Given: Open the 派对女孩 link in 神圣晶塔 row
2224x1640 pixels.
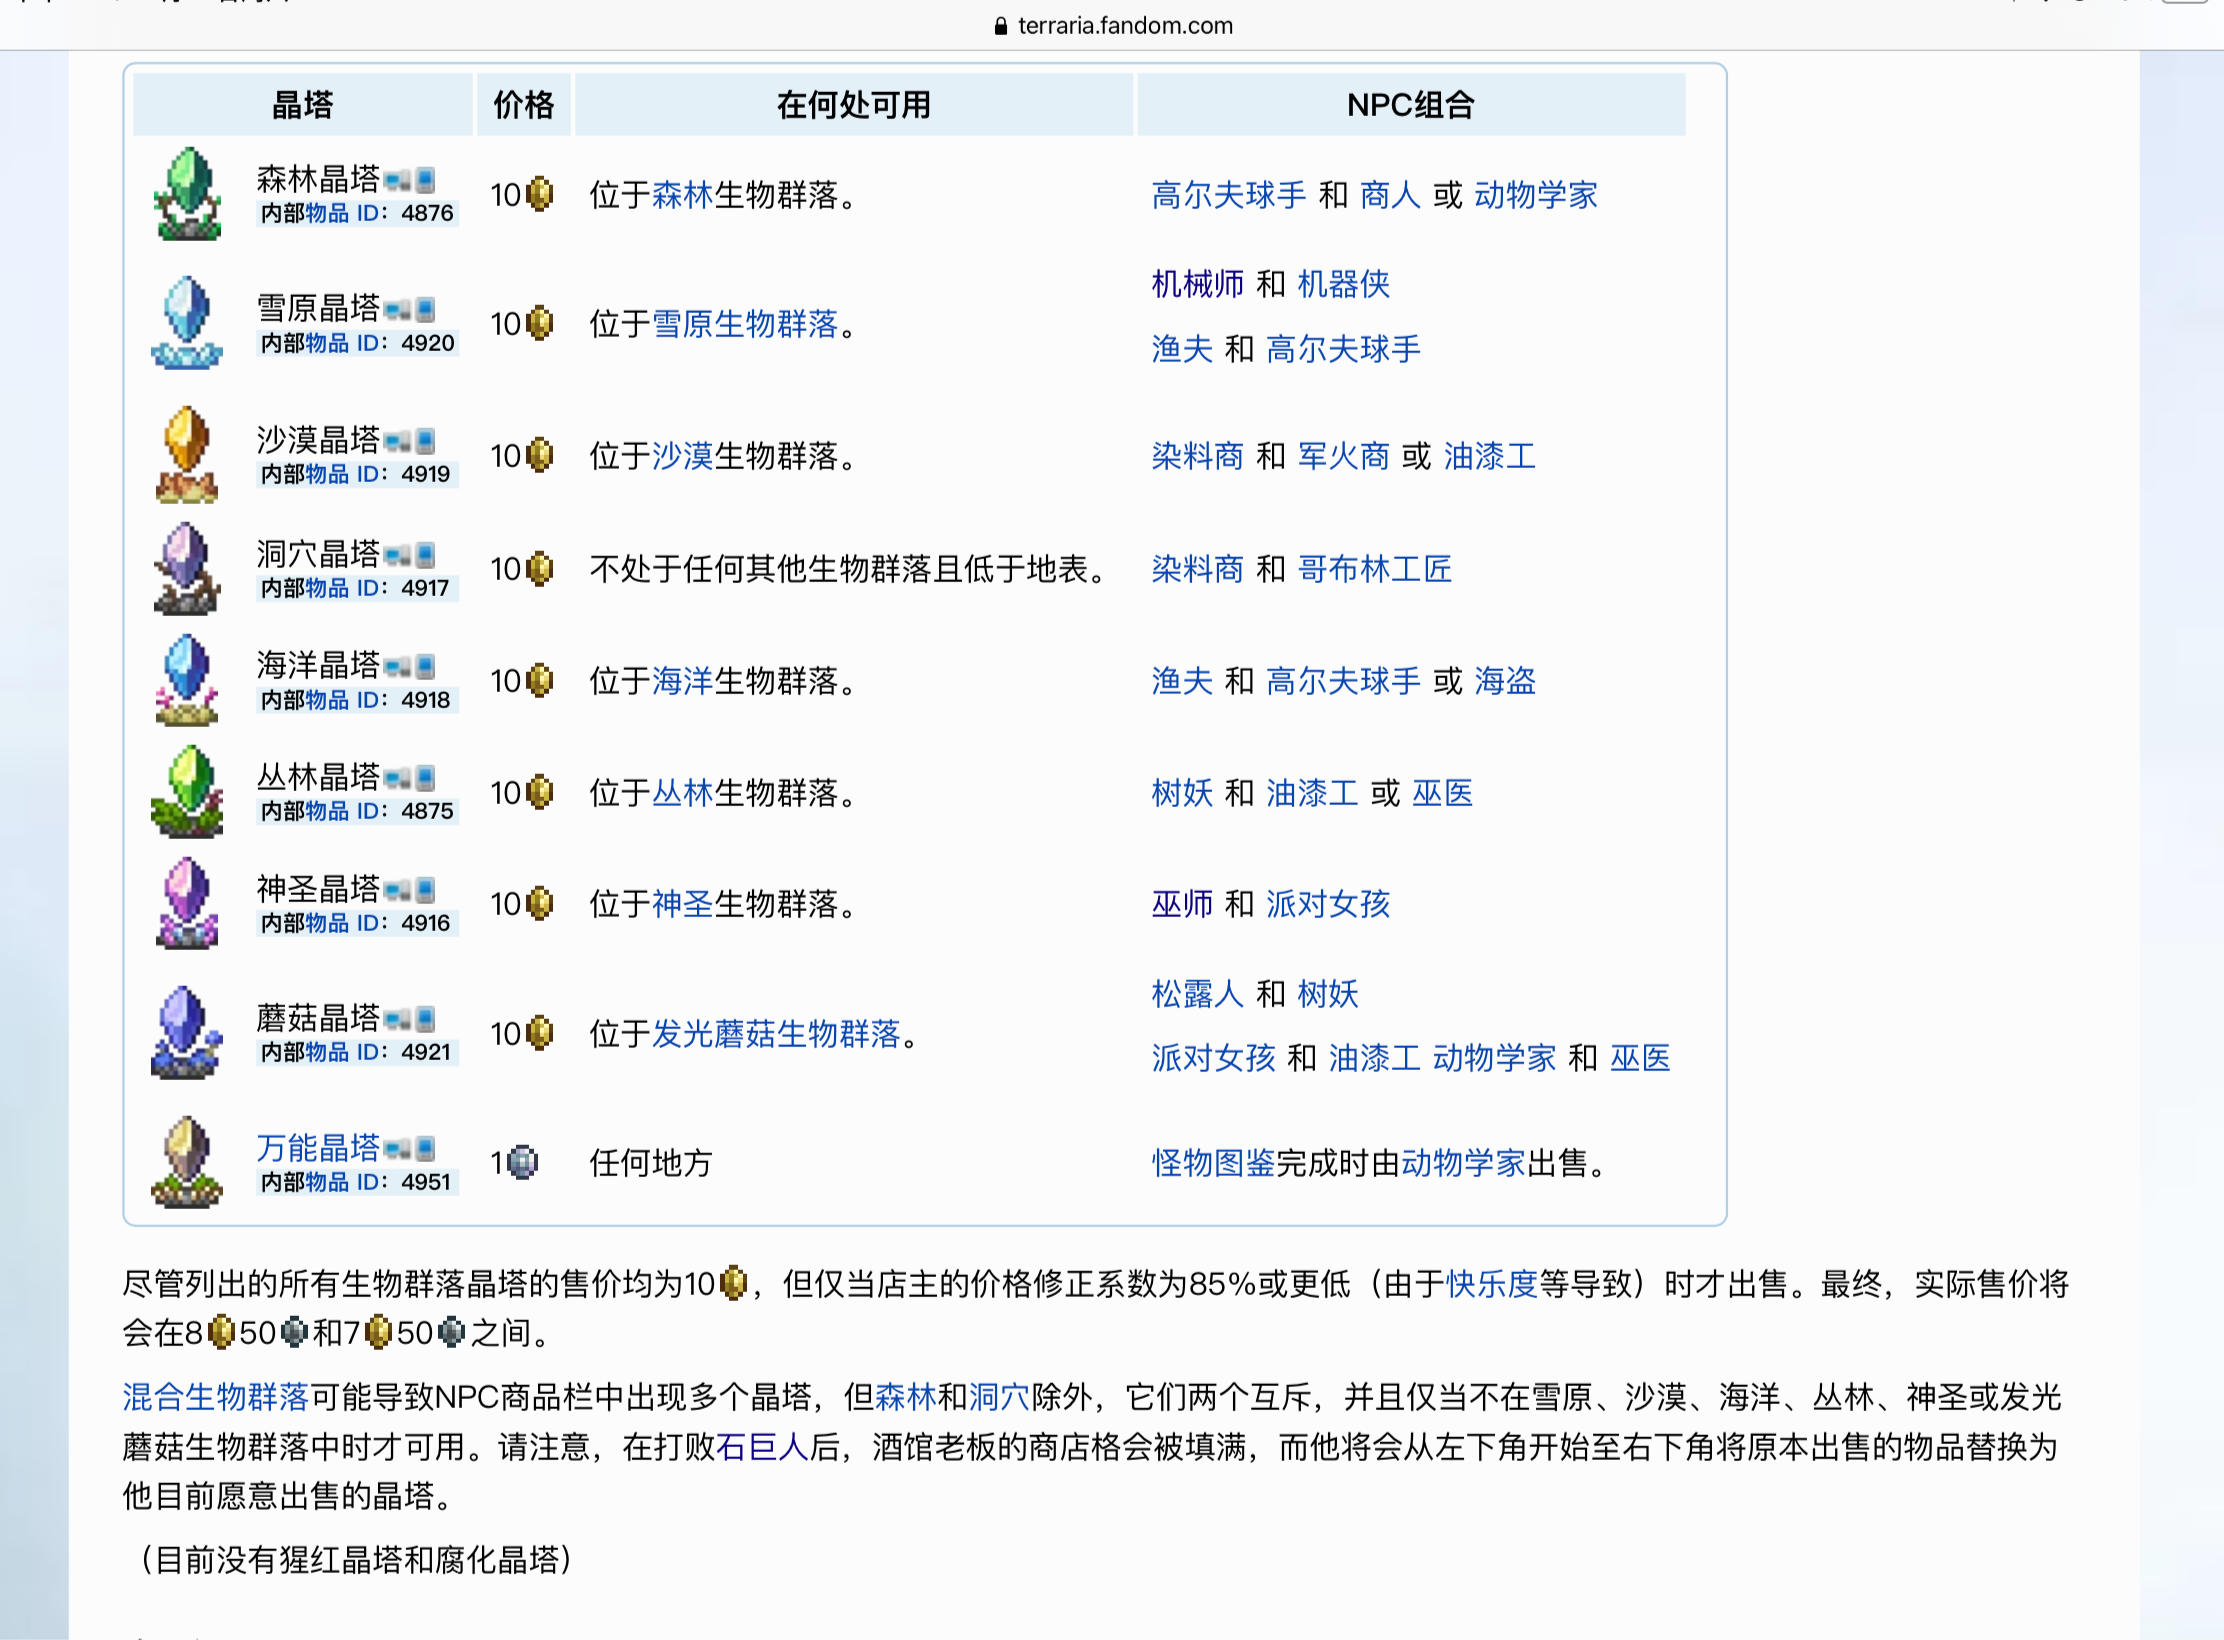Looking at the screenshot, I should (1328, 903).
